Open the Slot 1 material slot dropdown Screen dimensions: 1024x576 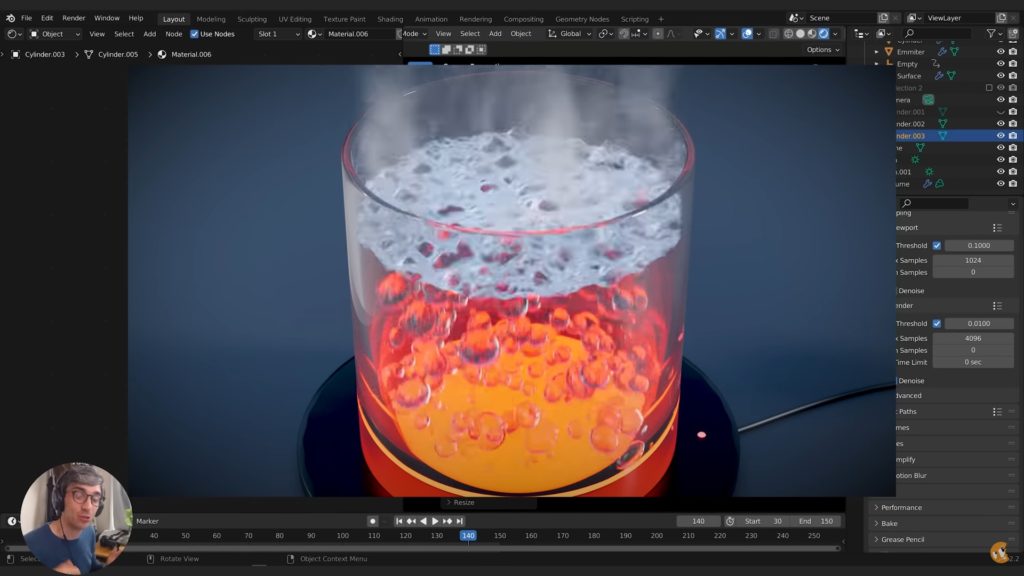pos(277,34)
